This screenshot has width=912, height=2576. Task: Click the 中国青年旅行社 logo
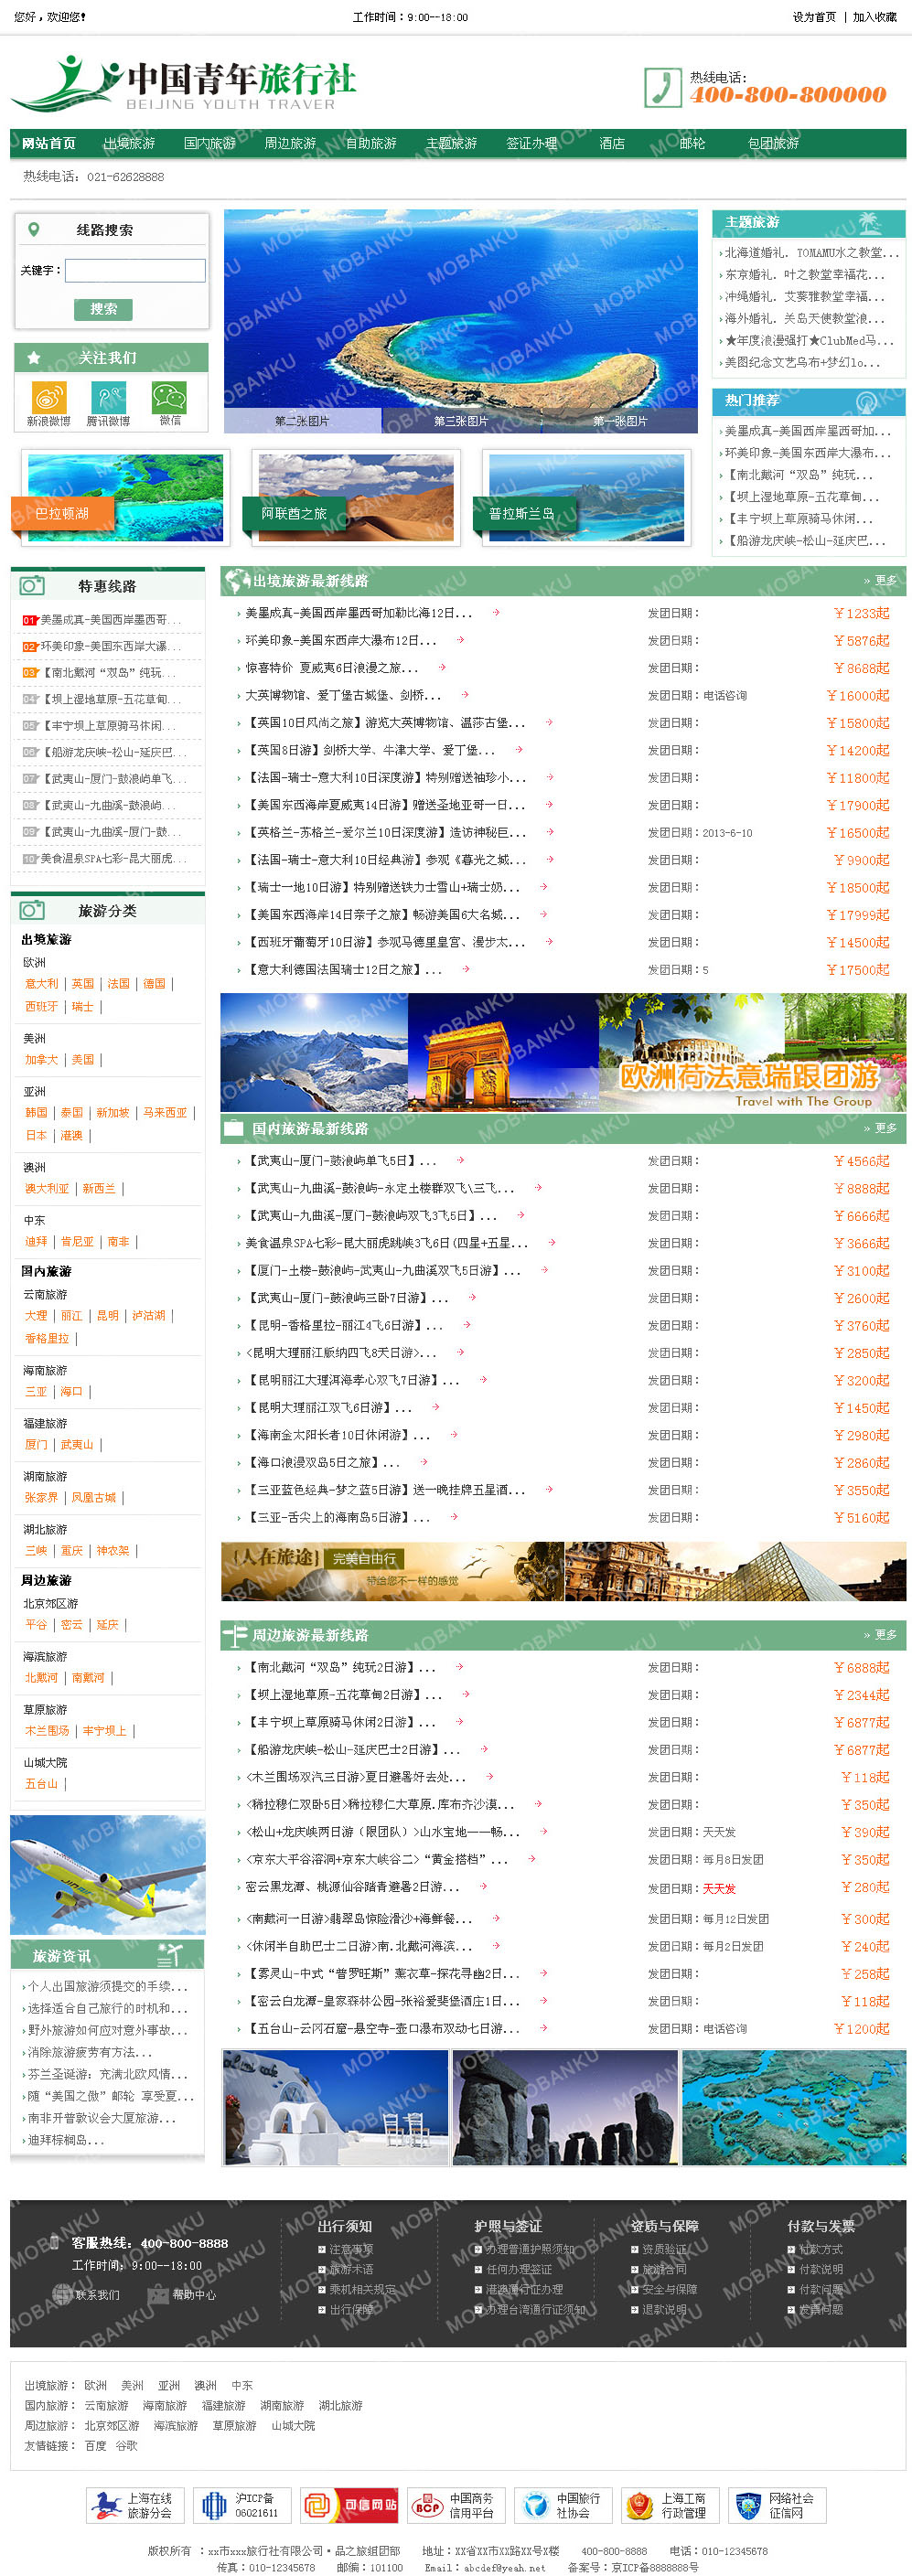point(184,84)
